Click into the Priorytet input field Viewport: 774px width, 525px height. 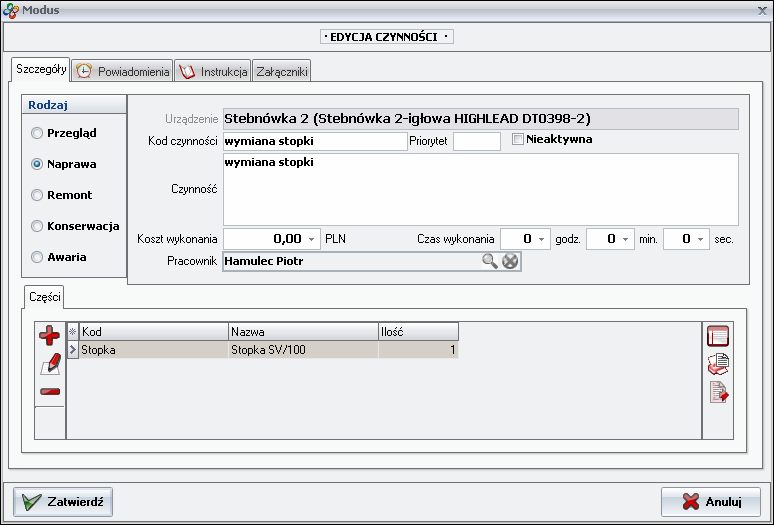tap(476, 141)
